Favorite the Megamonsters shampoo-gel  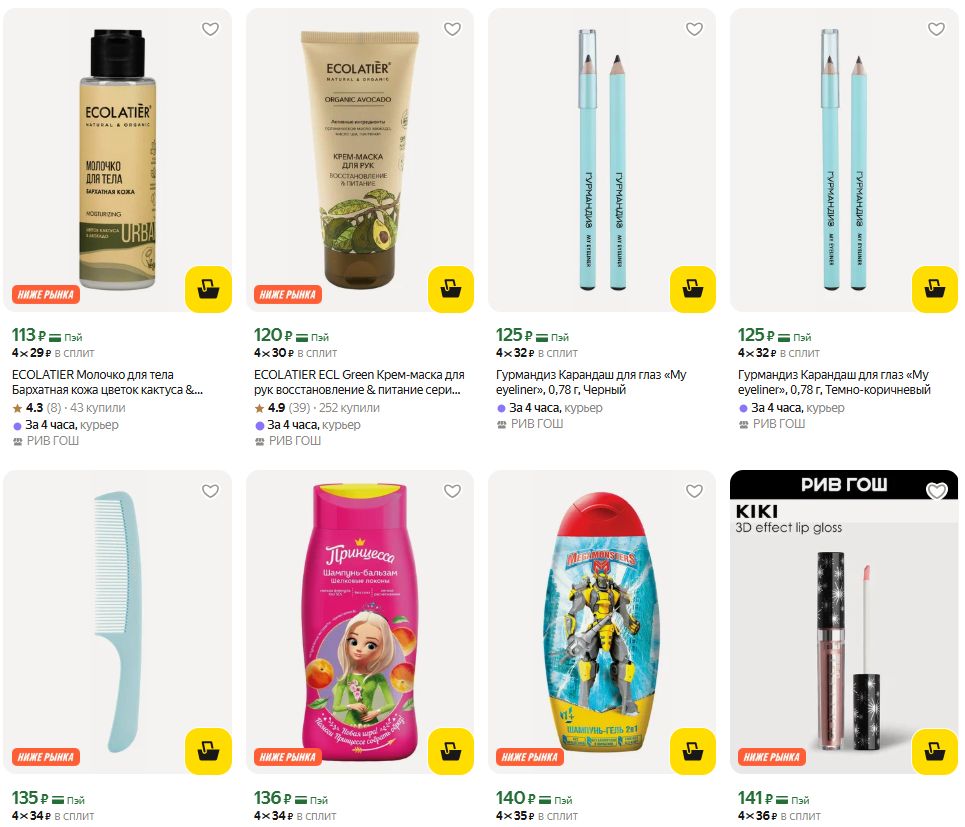click(694, 491)
